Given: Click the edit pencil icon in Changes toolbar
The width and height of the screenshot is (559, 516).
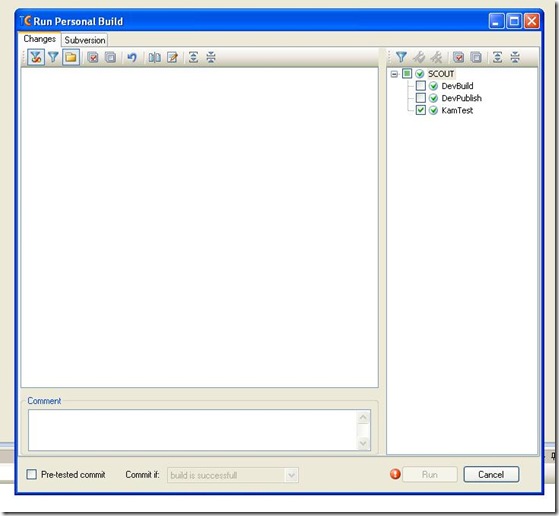Looking at the screenshot, I should 173,57.
